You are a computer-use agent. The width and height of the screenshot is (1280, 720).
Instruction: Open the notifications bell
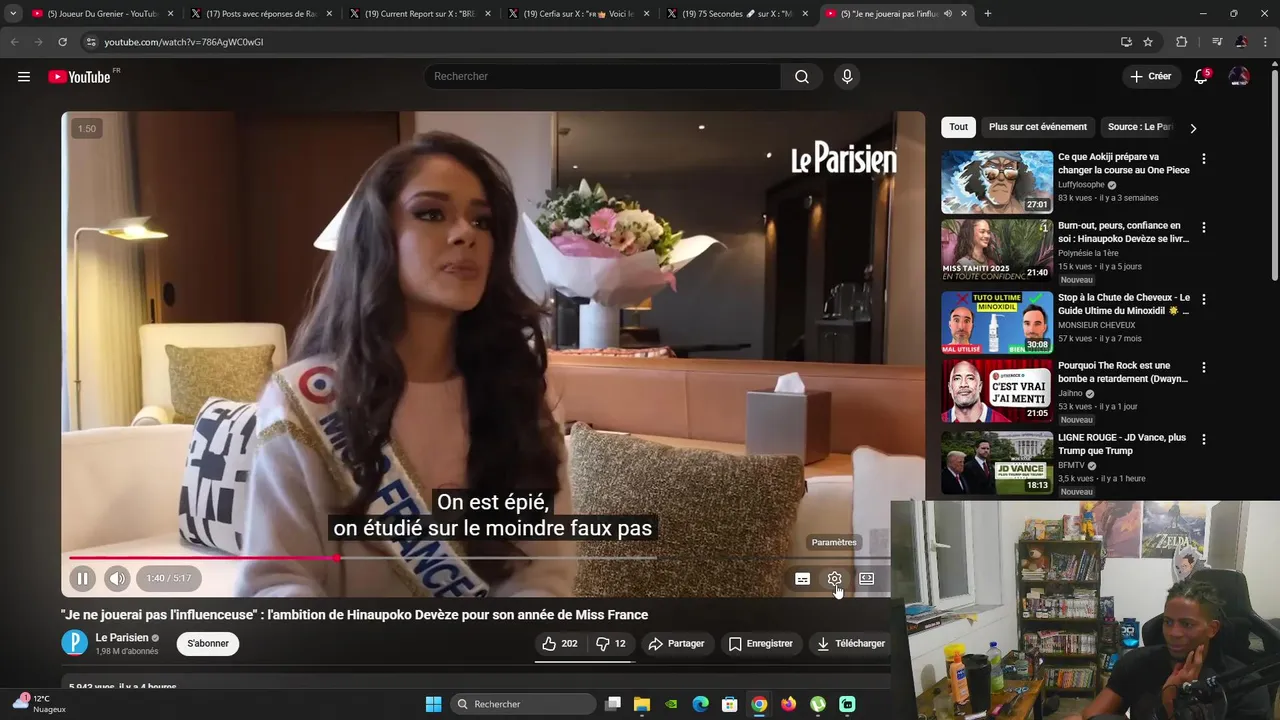1201,77
